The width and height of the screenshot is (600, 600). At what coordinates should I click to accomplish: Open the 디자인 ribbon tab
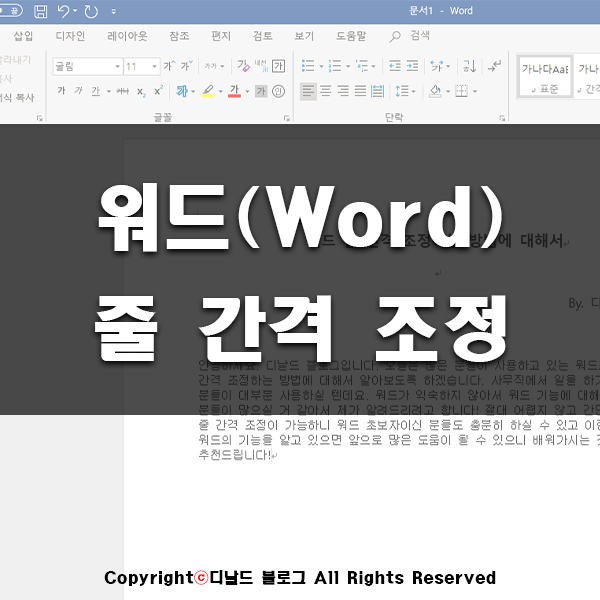[70, 36]
